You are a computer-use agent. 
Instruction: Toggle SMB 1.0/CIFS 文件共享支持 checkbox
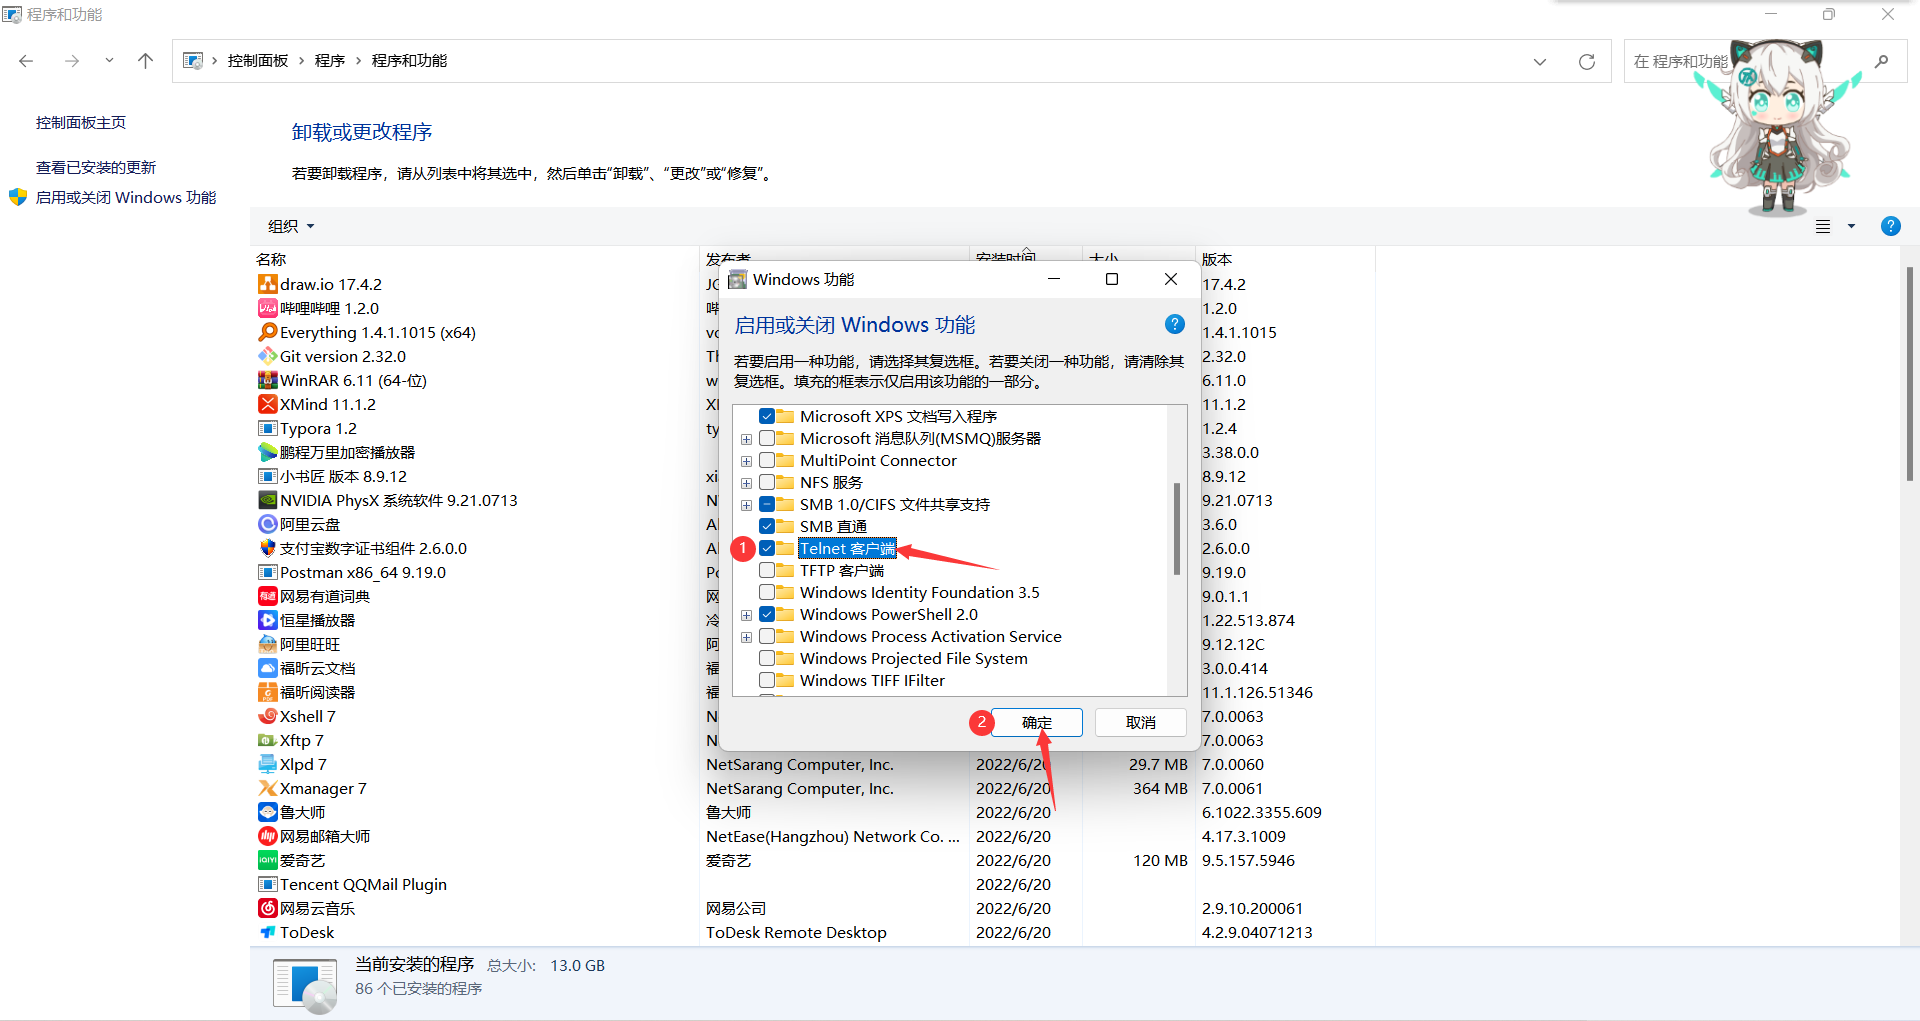[x=767, y=504]
